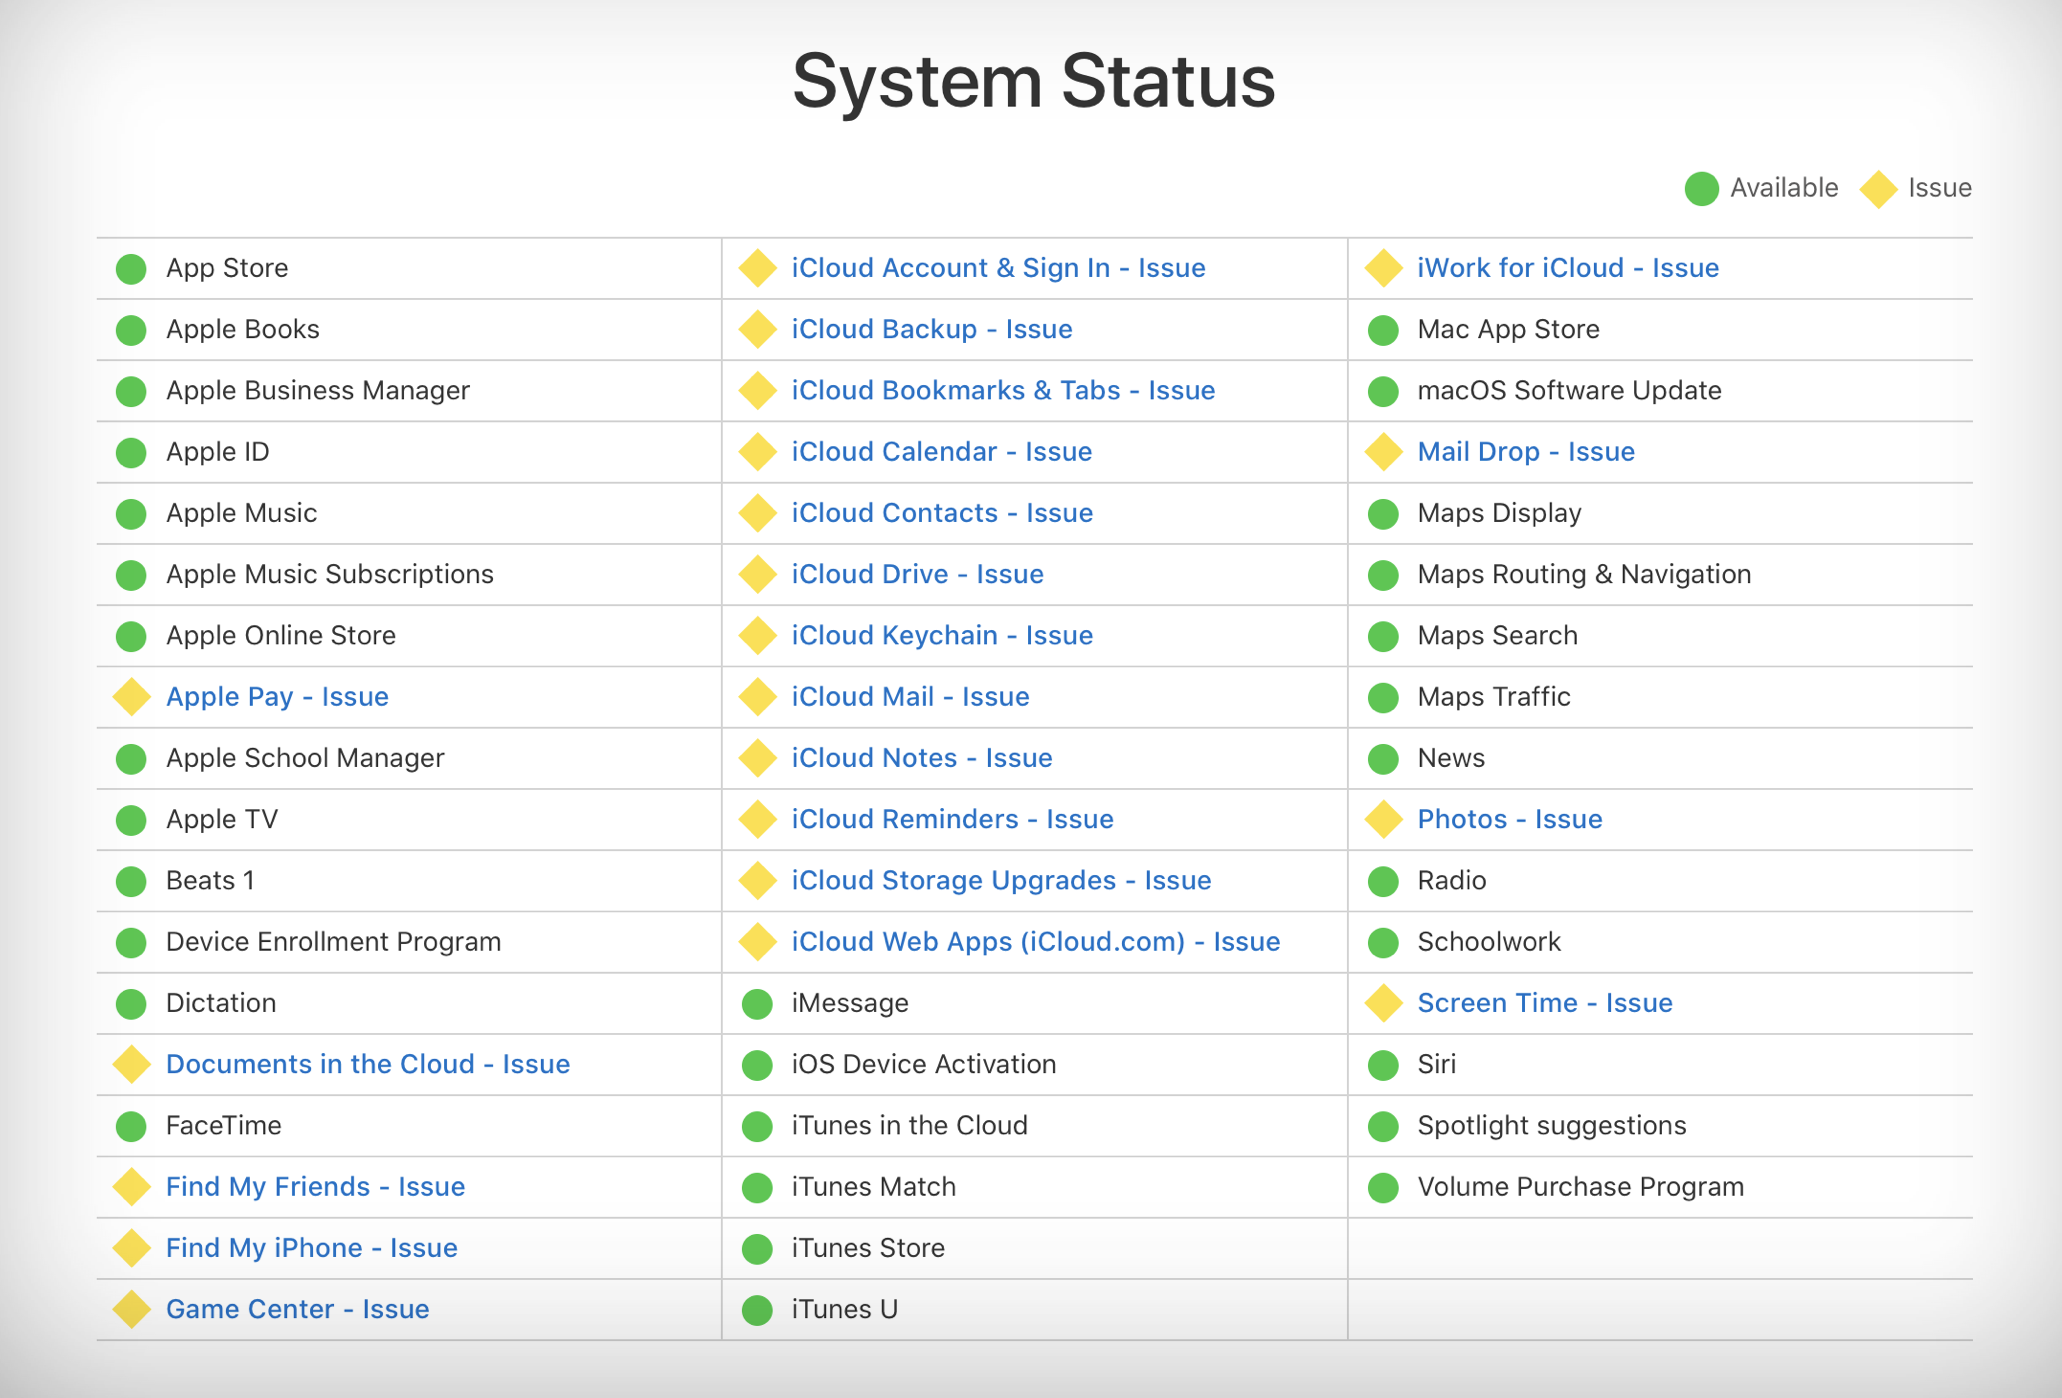Image resolution: width=2062 pixels, height=1398 pixels.
Task: Open the iWork for iCloud issue link
Action: (1568, 268)
